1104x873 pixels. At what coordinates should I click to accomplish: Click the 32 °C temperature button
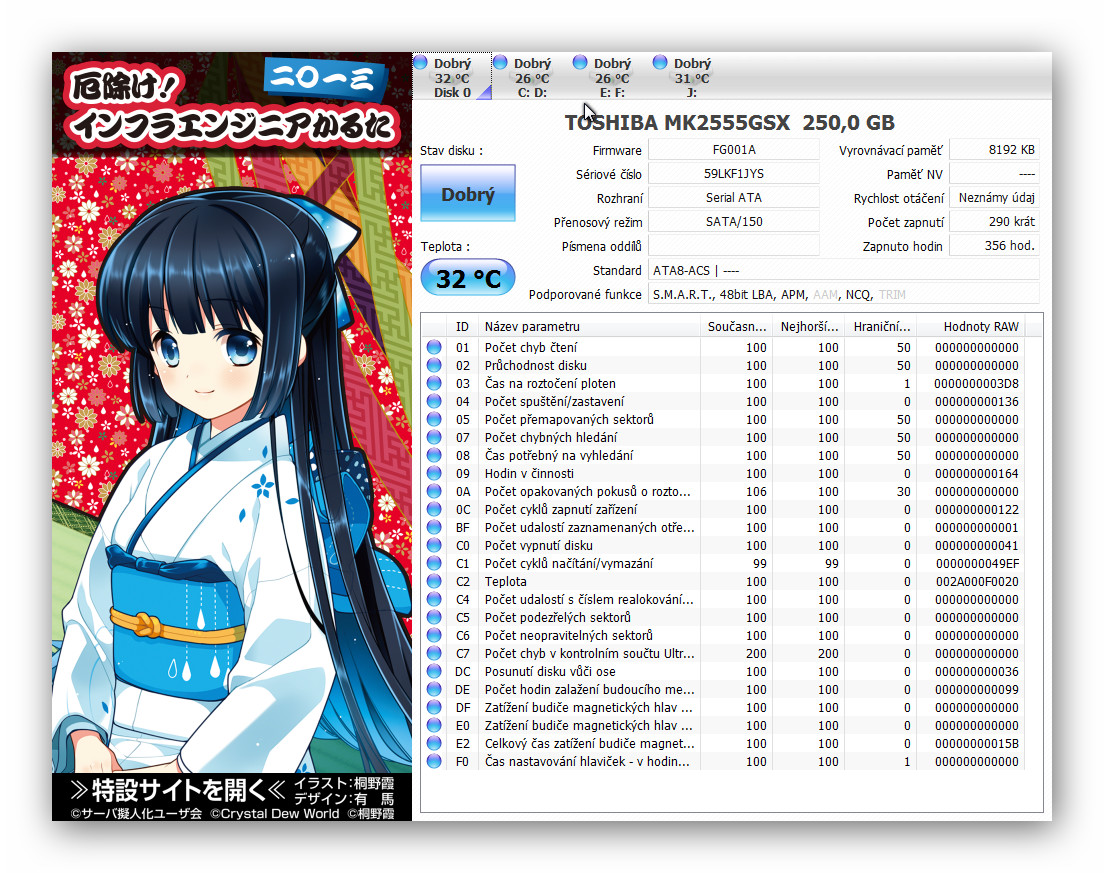point(468,278)
